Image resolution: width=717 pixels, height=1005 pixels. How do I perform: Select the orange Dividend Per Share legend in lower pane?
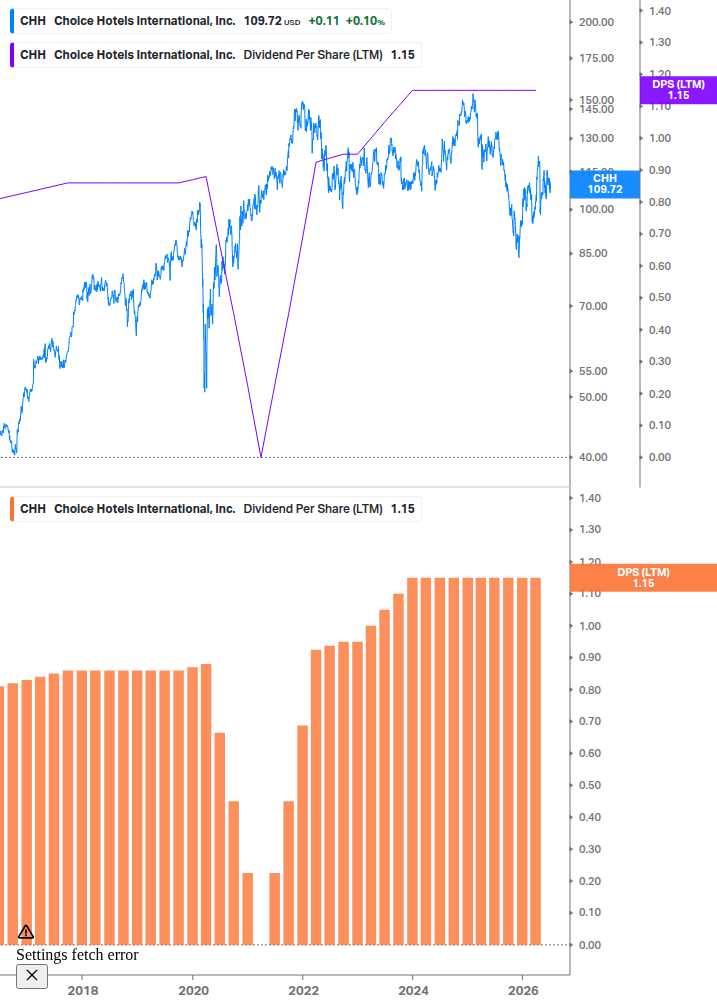click(216, 509)
